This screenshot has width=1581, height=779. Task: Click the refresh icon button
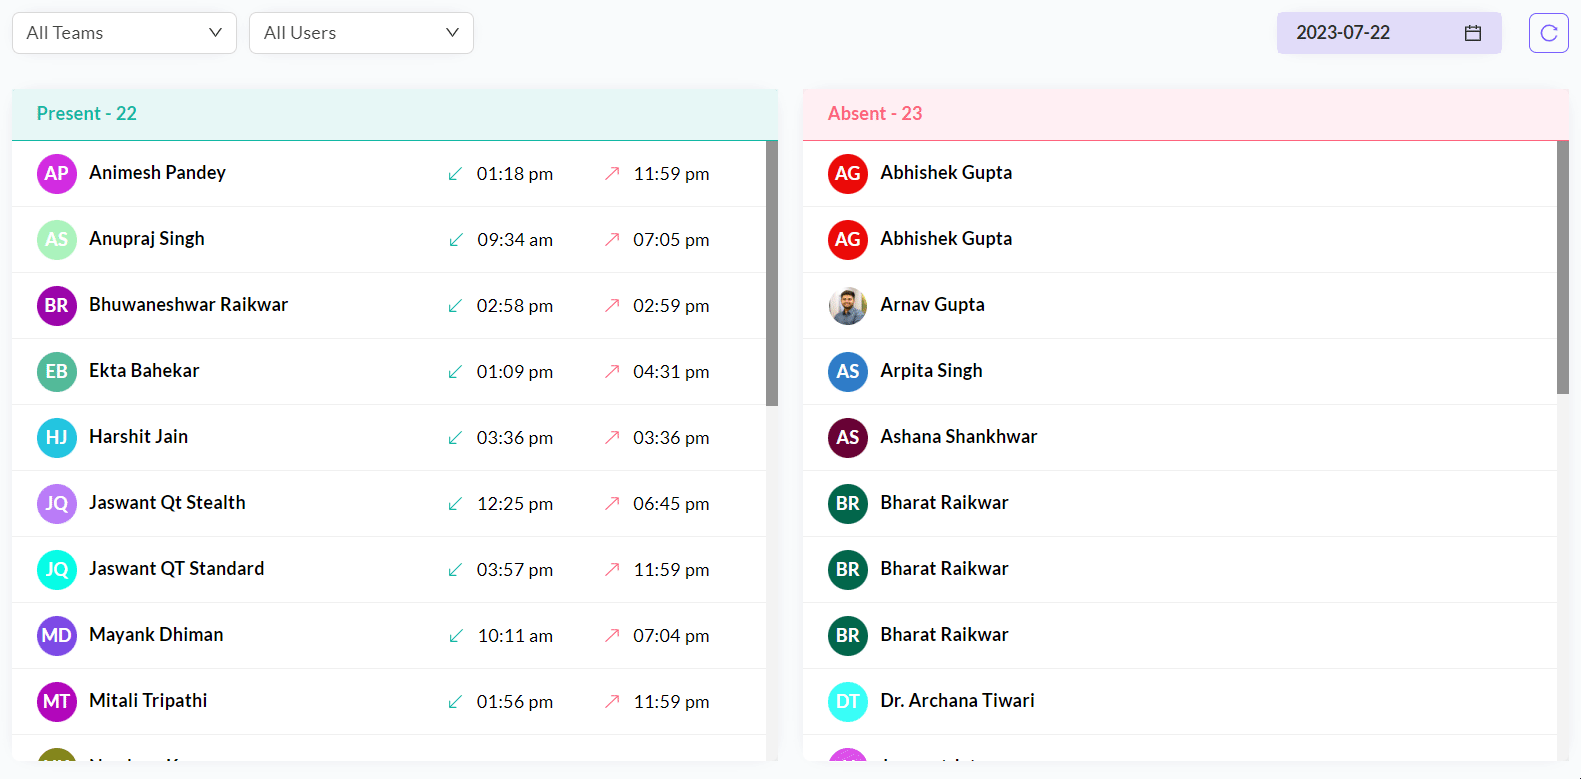click(x=1548, y=33)
